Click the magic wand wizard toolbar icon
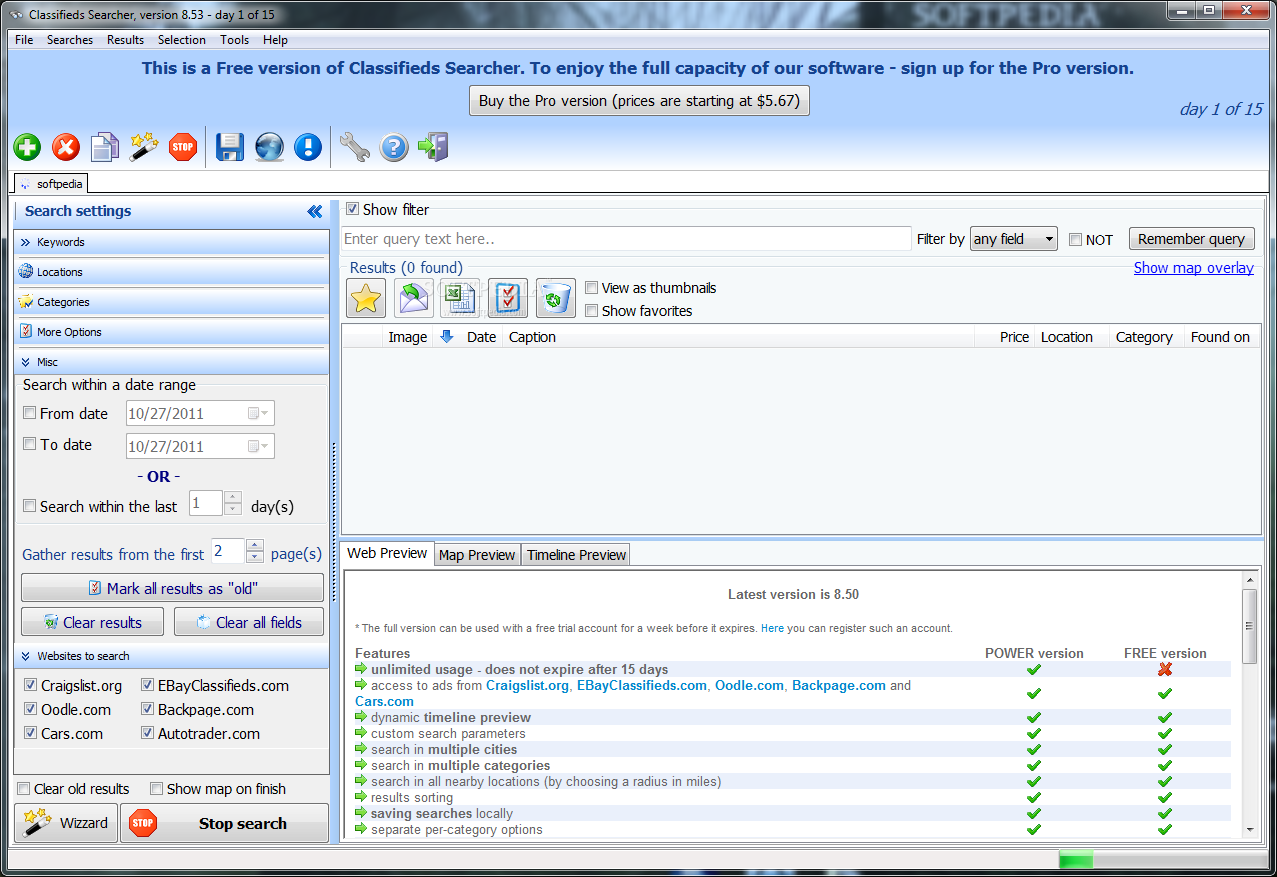1277x877 pixels. point(144,147)
